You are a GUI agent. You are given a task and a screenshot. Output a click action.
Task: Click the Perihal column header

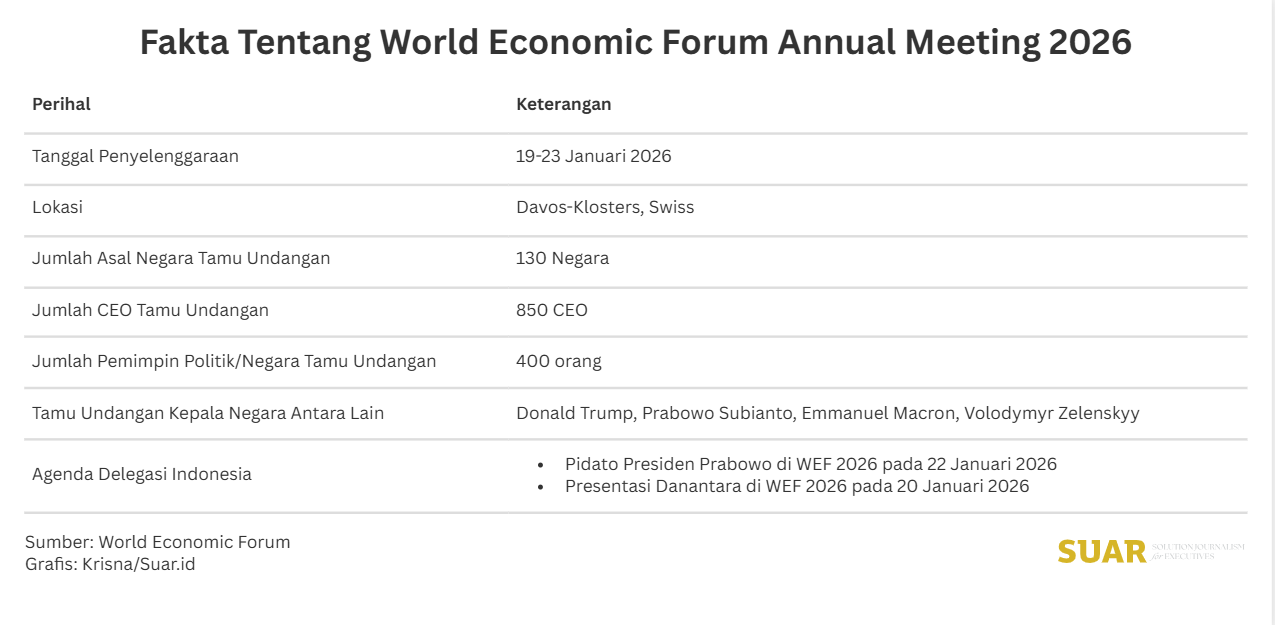pyautogui.click(x=61, y=104)
